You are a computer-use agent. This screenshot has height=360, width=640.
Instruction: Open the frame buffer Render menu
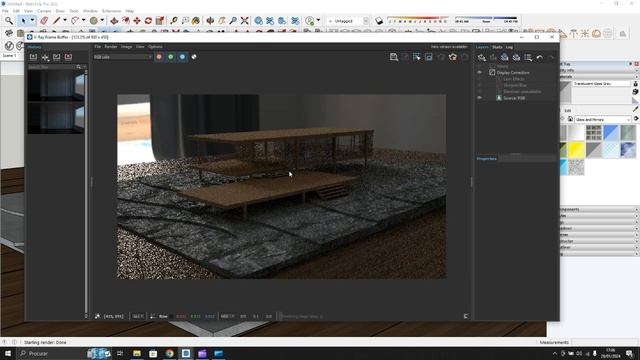tap(111, 47)
